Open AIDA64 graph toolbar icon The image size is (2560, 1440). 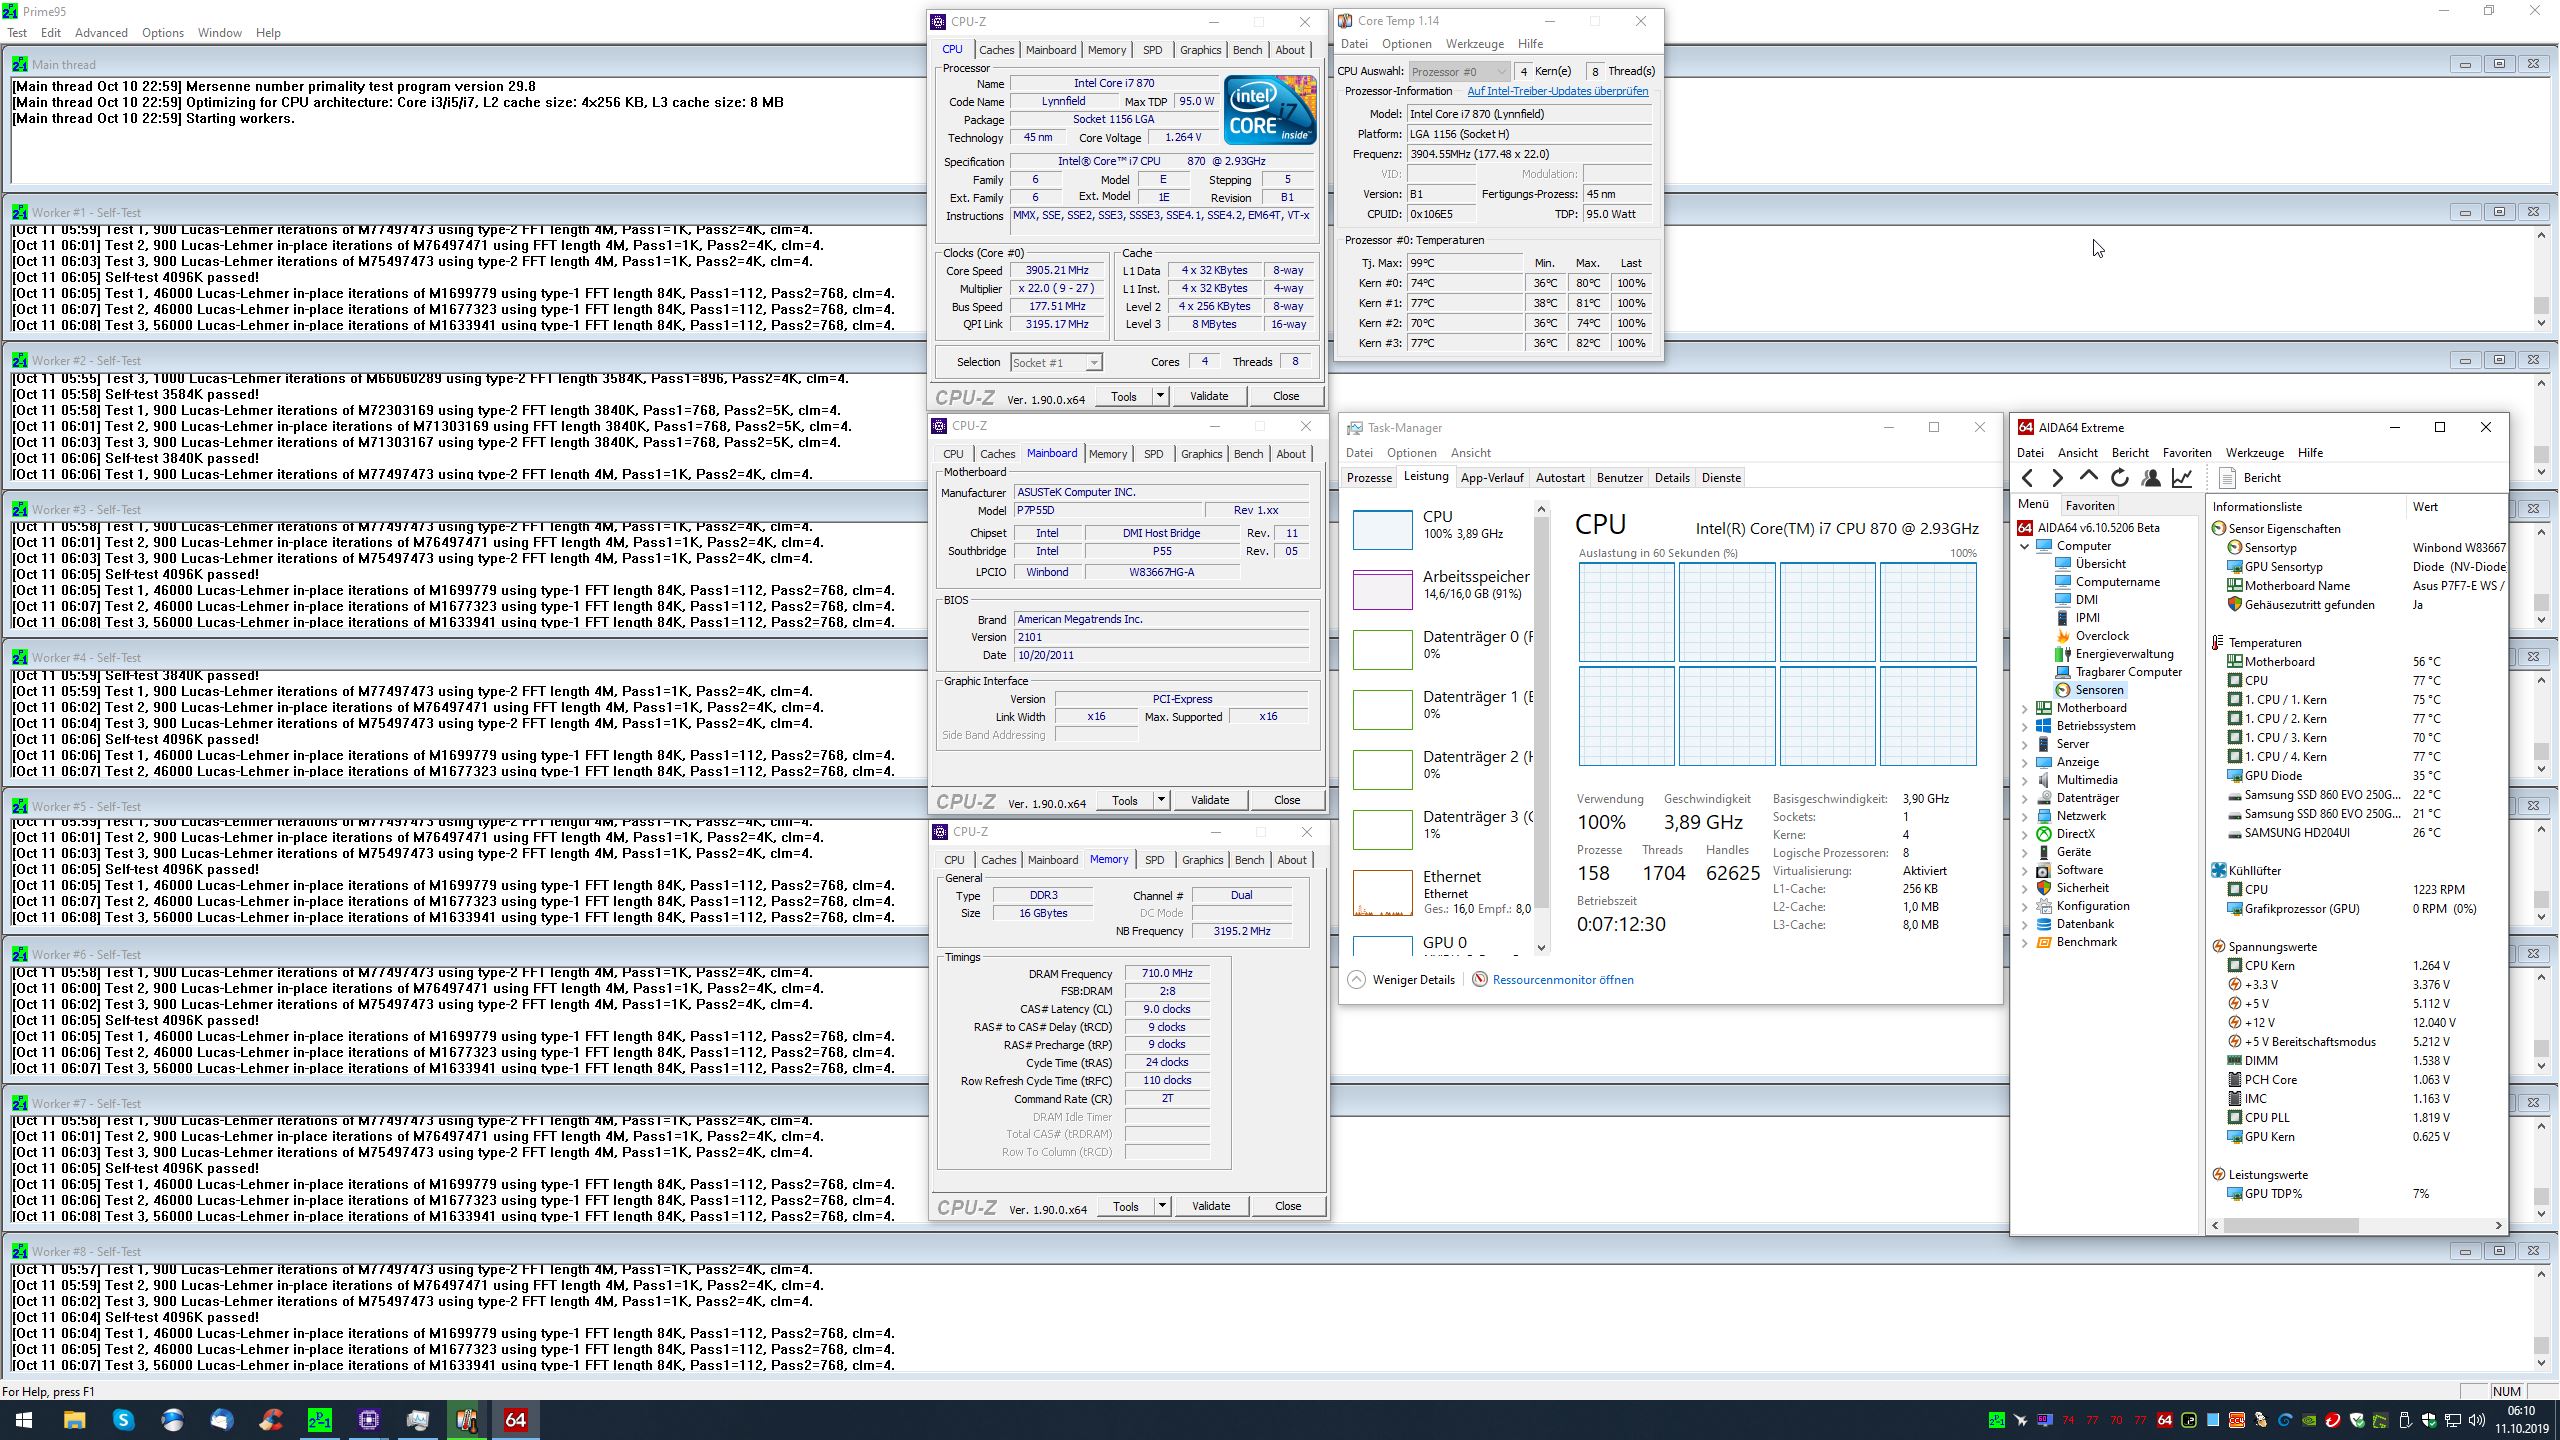click(x=2182, y=478)
